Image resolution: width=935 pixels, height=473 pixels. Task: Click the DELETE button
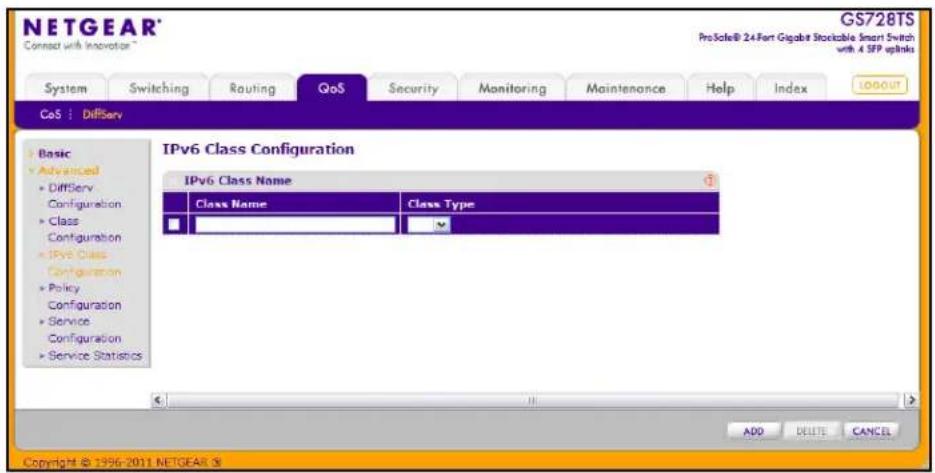(812, 431)
